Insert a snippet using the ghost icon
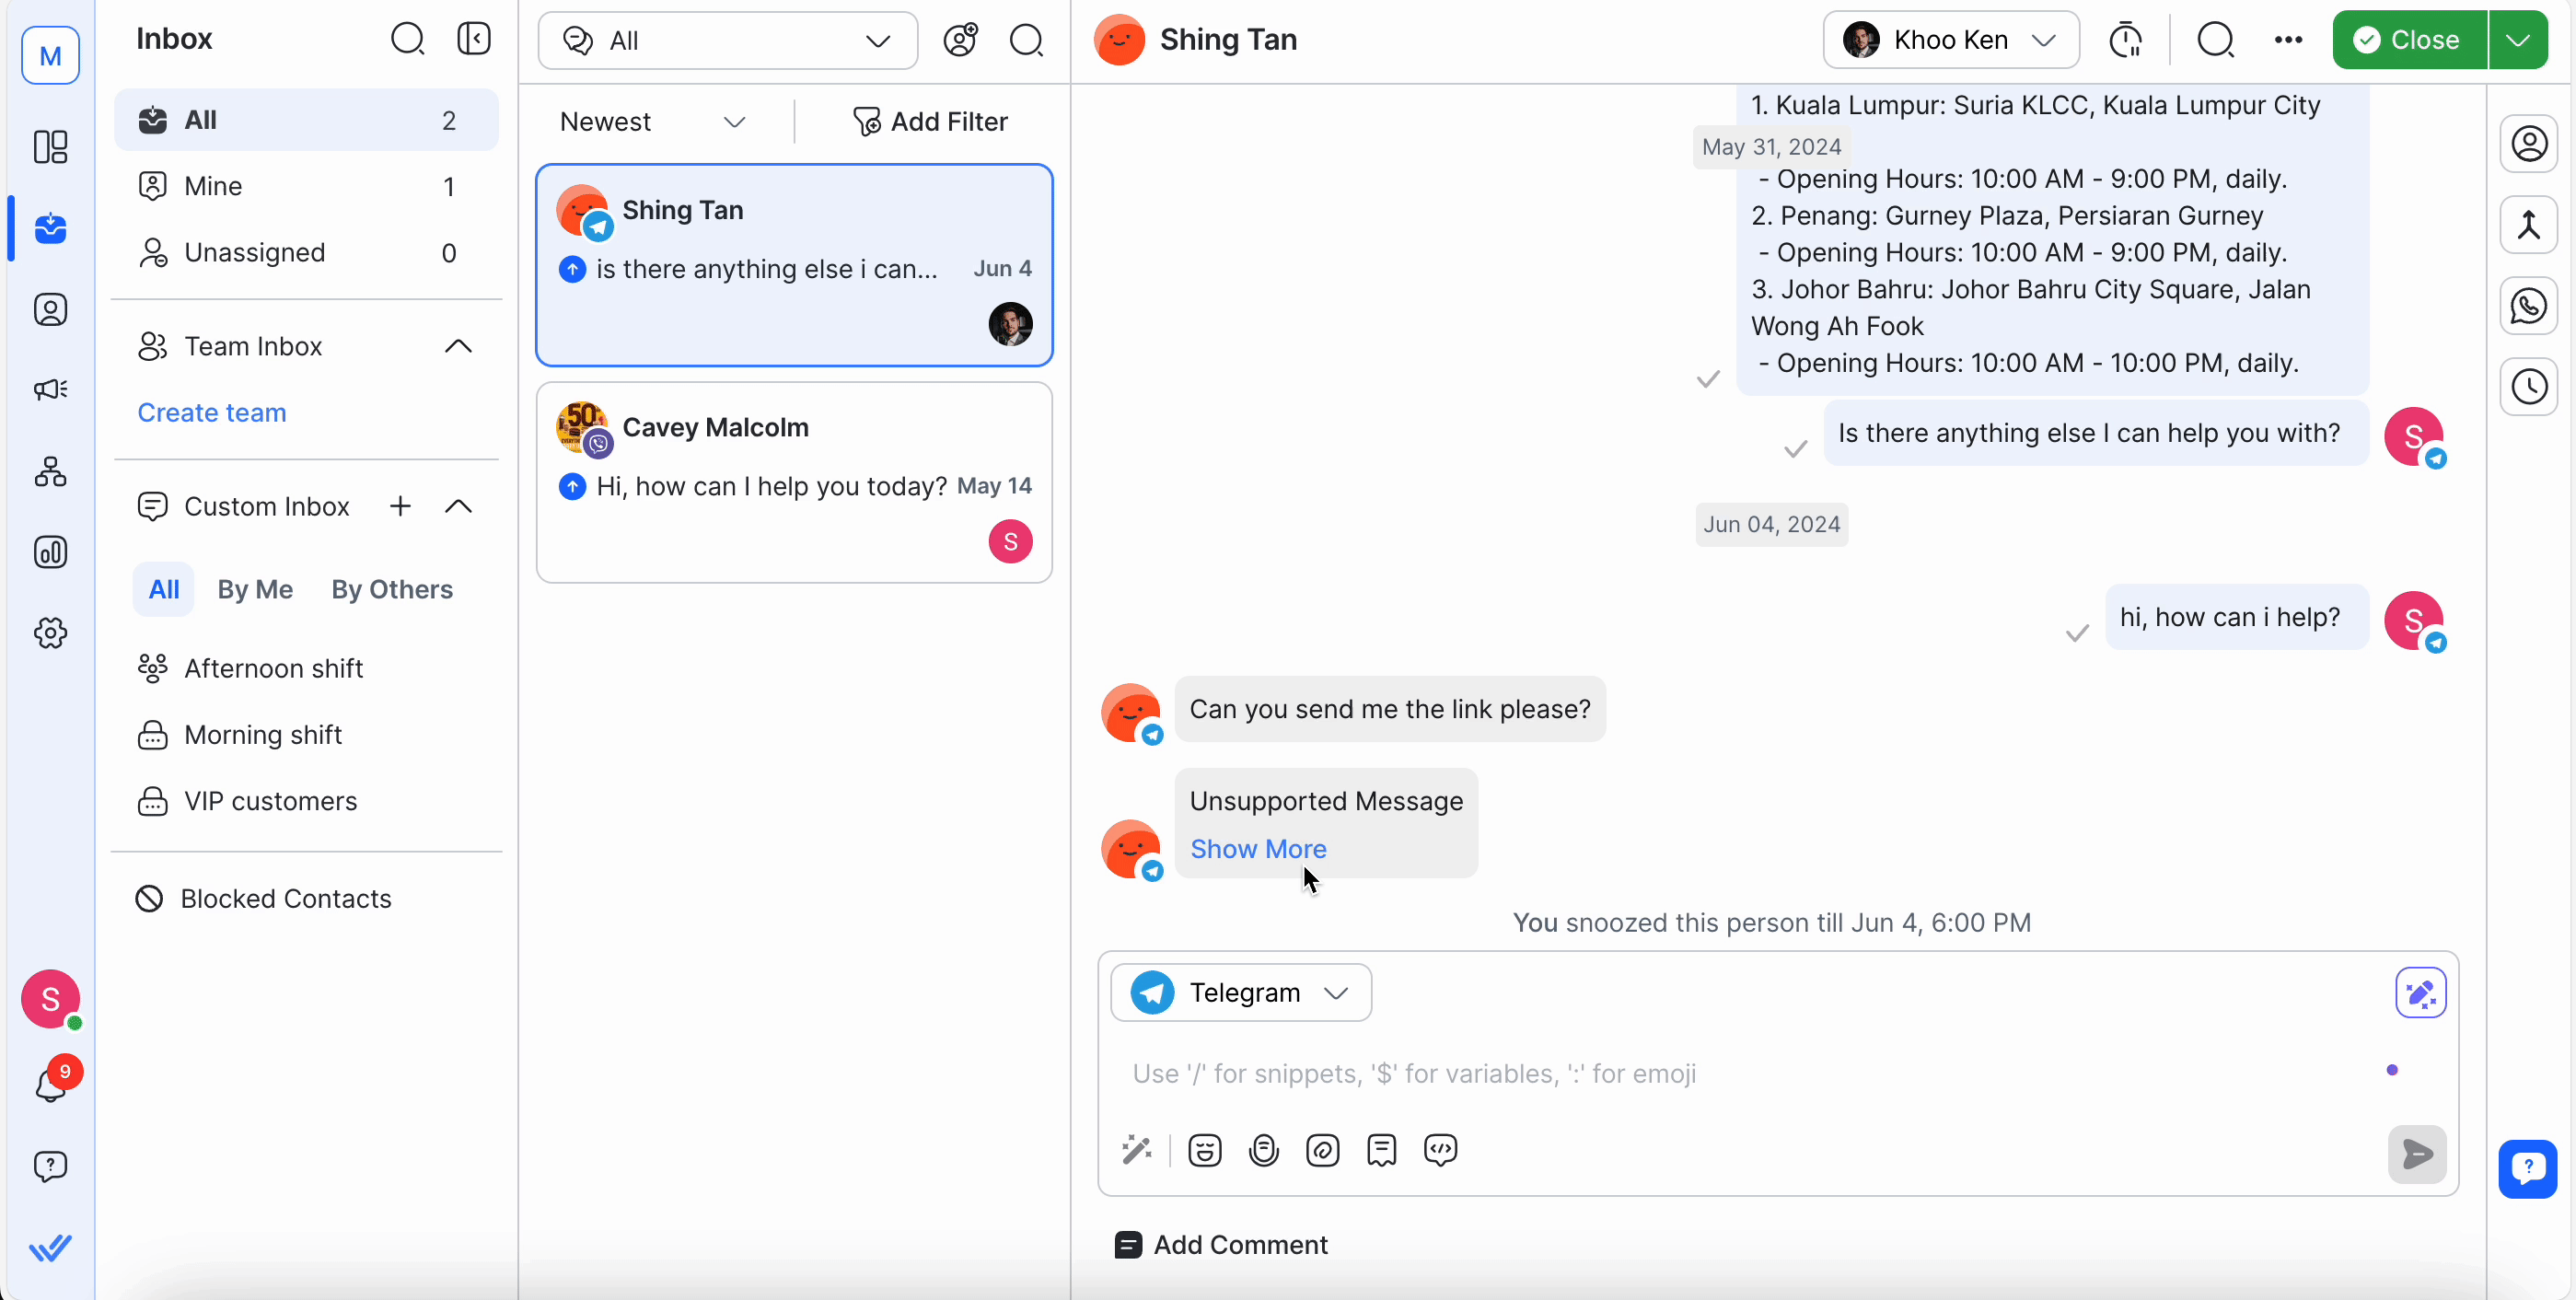This screenshot has width=2576, height=1300. tap(1381, 1150)
